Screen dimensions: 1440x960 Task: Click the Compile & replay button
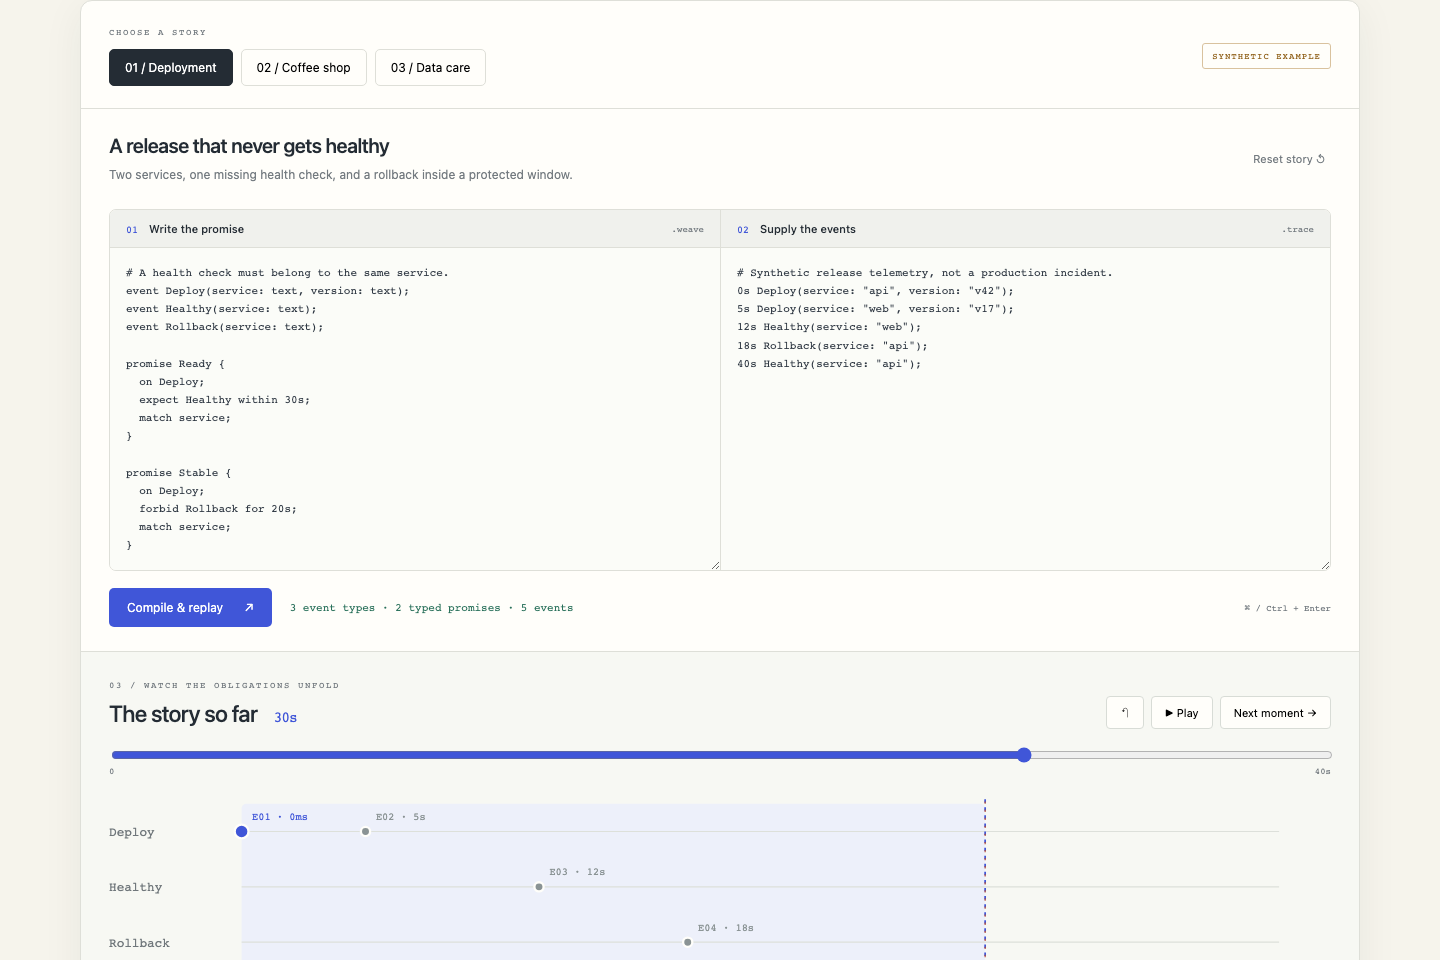pyautogui.click(x=190, y=608)
